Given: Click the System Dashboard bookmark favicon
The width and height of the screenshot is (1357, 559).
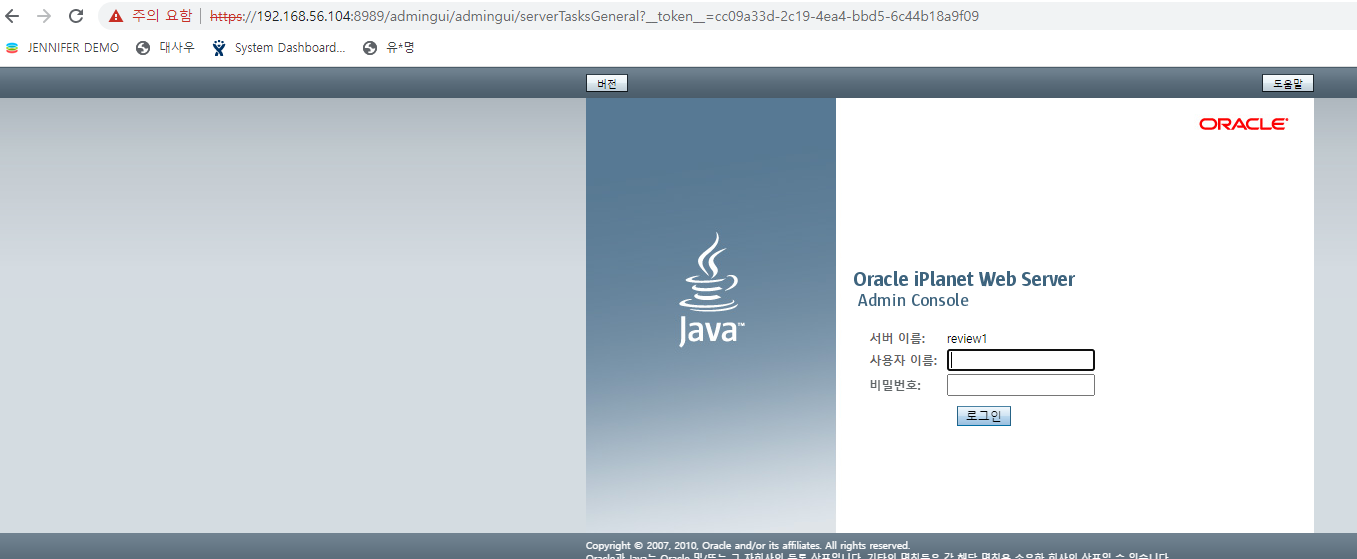Looking at the screenshot, I should (x=219, y=48).
